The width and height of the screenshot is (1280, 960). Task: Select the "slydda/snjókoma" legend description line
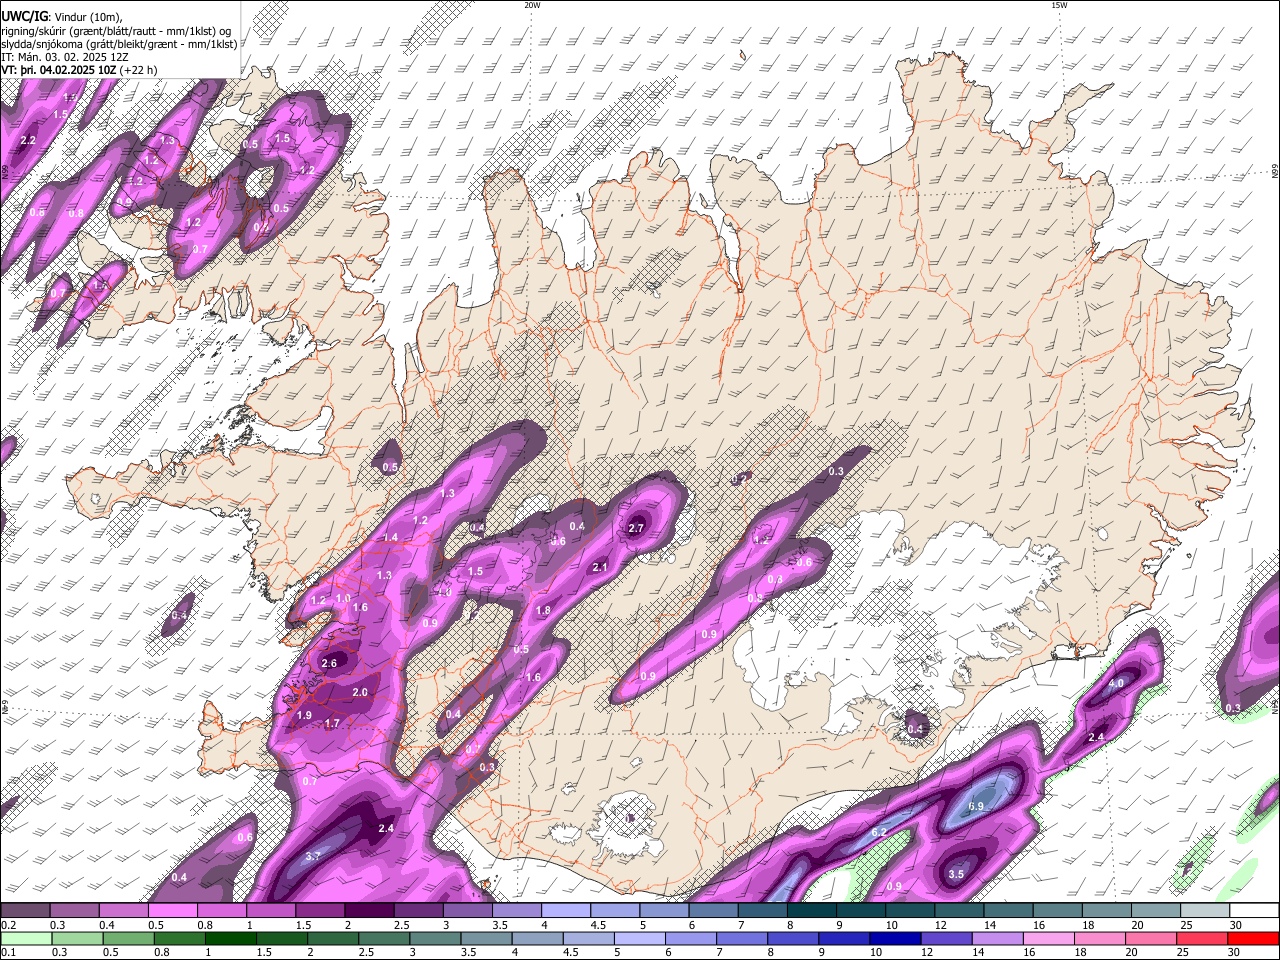click(x=119, y=44)
